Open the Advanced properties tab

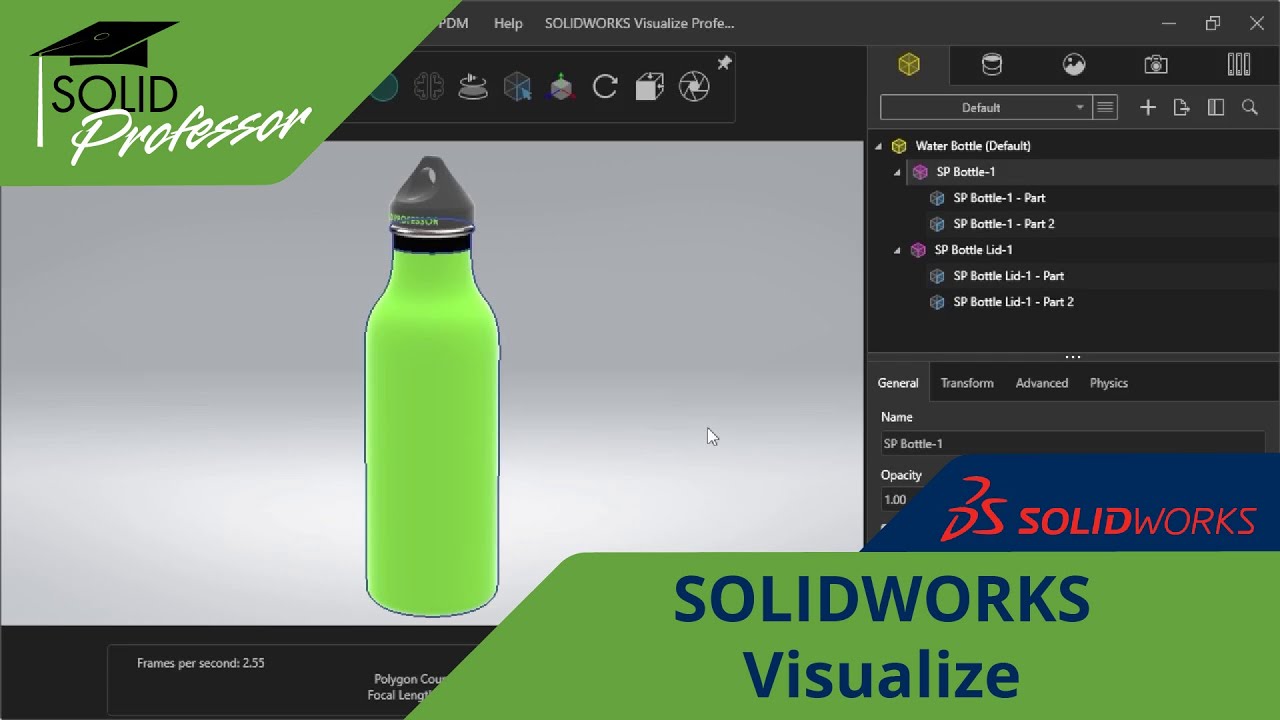1042,383
